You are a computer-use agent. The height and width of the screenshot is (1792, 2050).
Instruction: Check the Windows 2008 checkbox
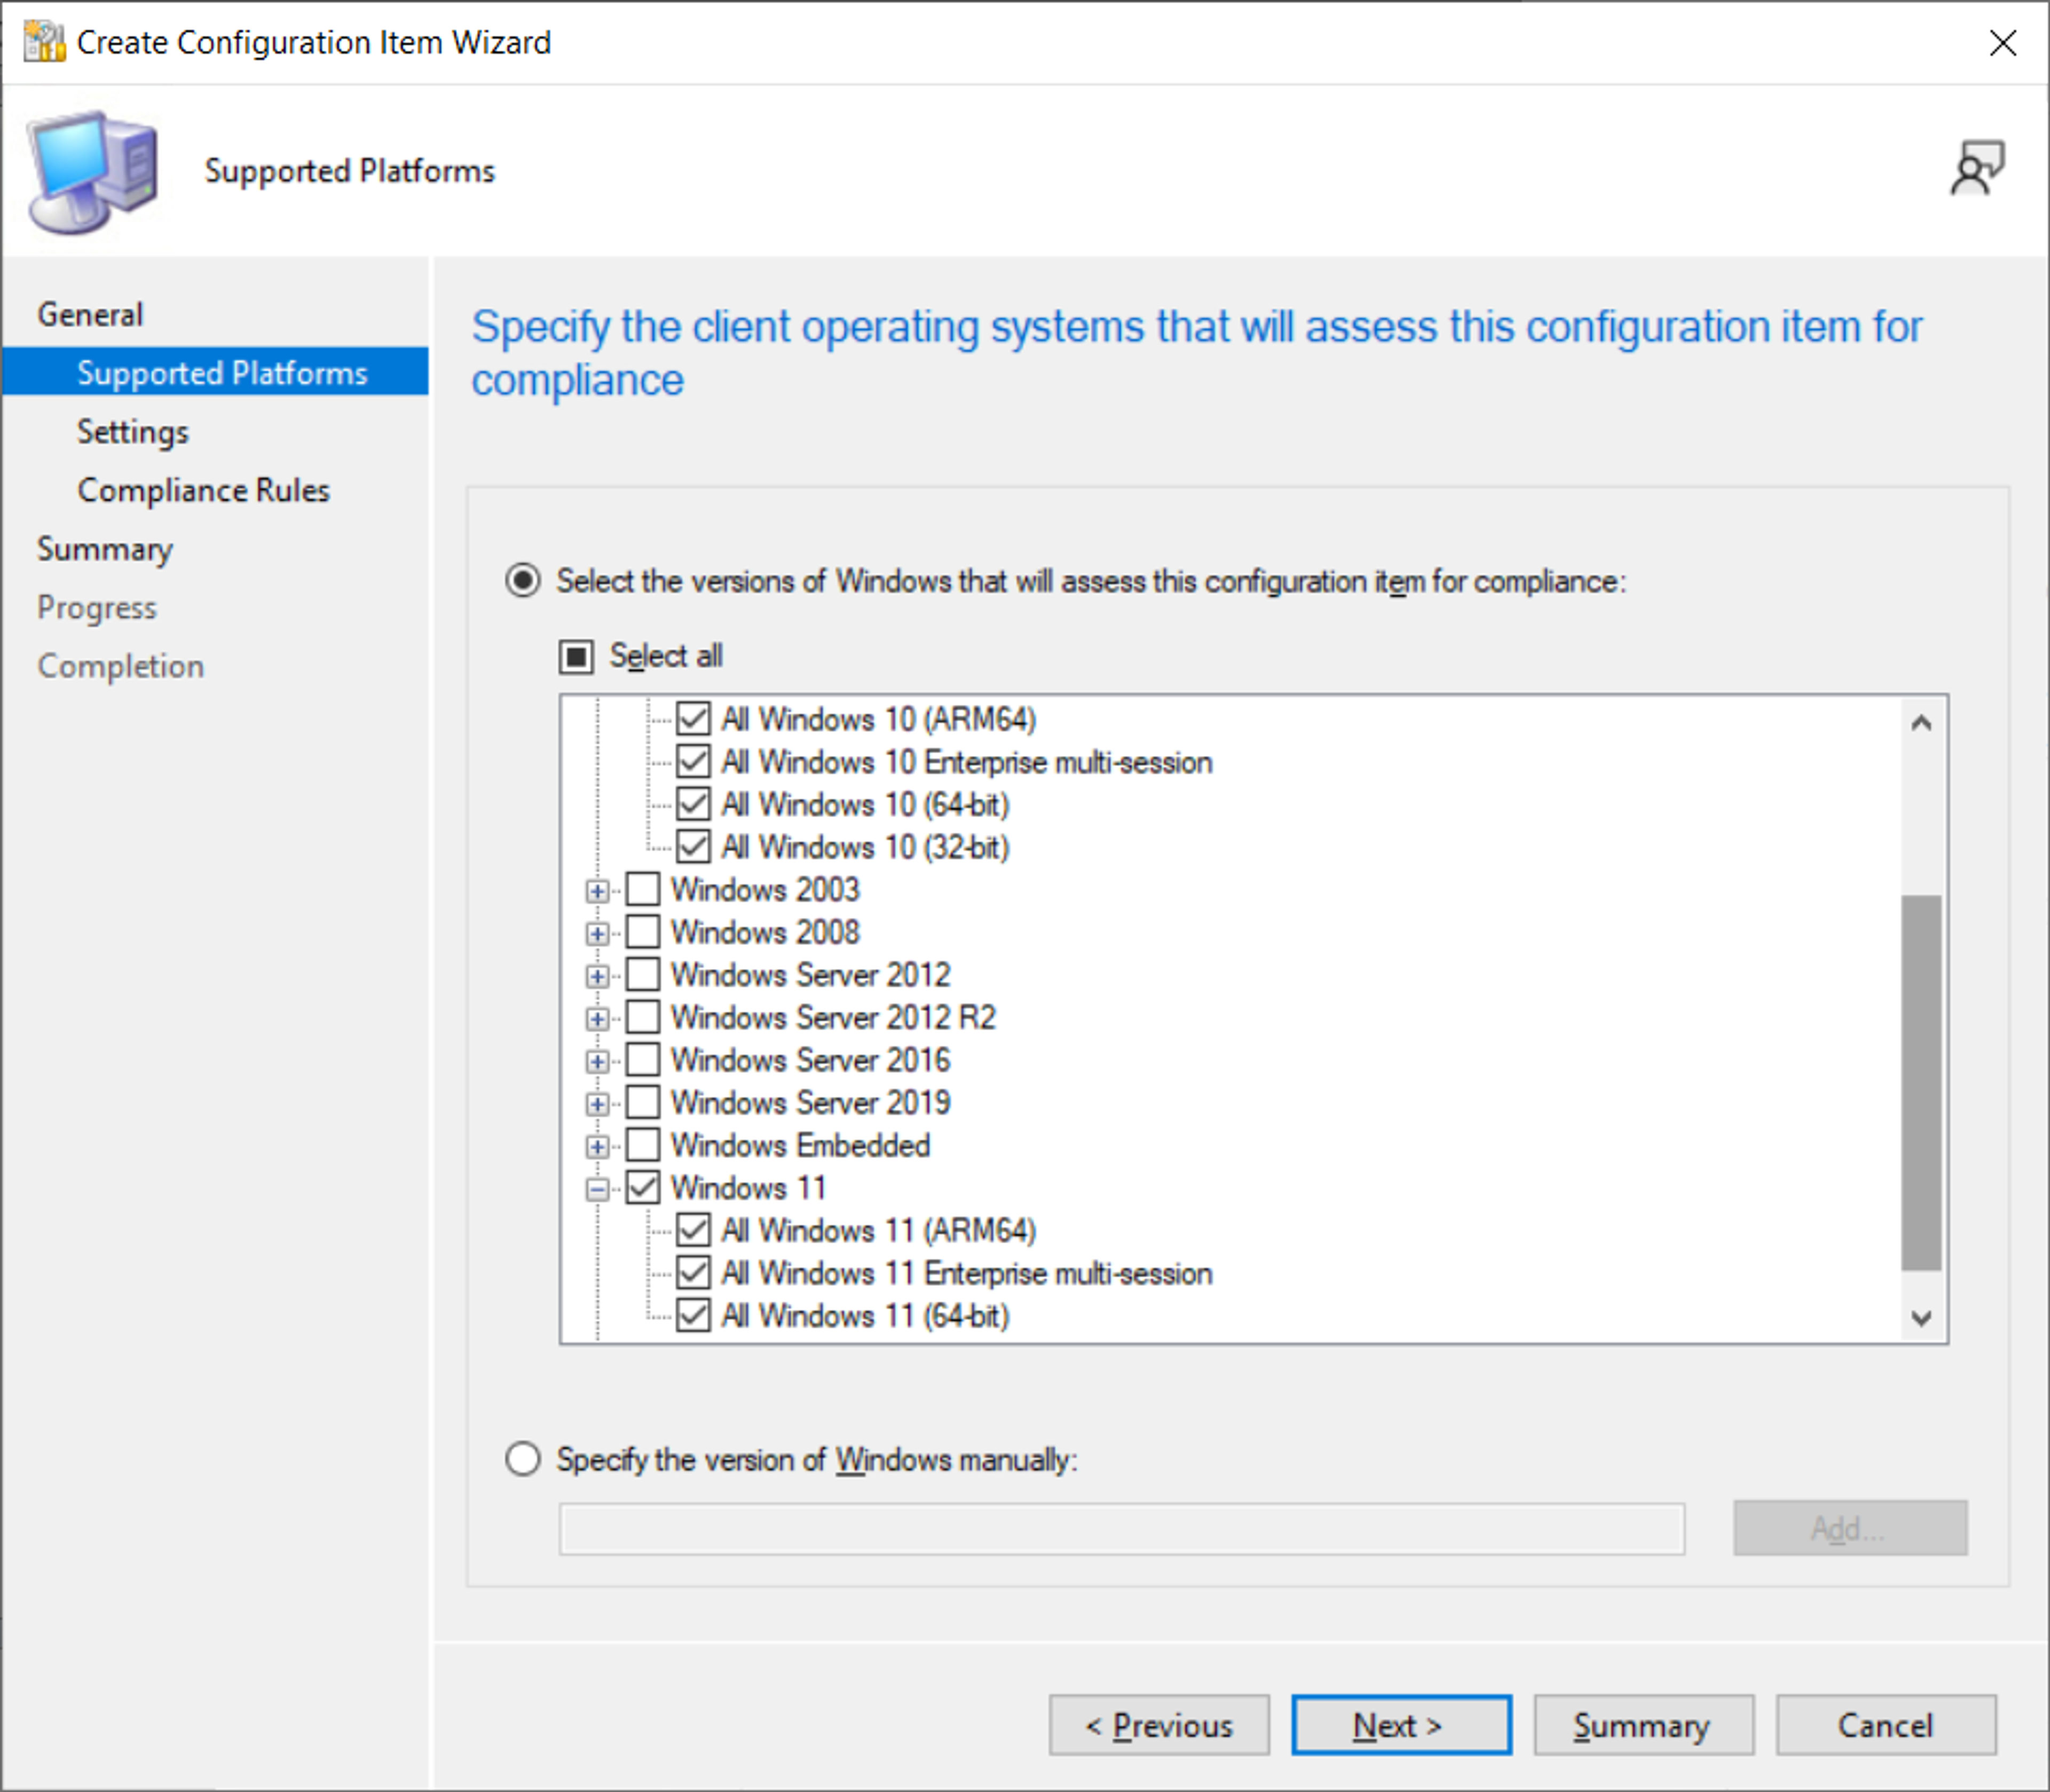[x=643, y=931]
